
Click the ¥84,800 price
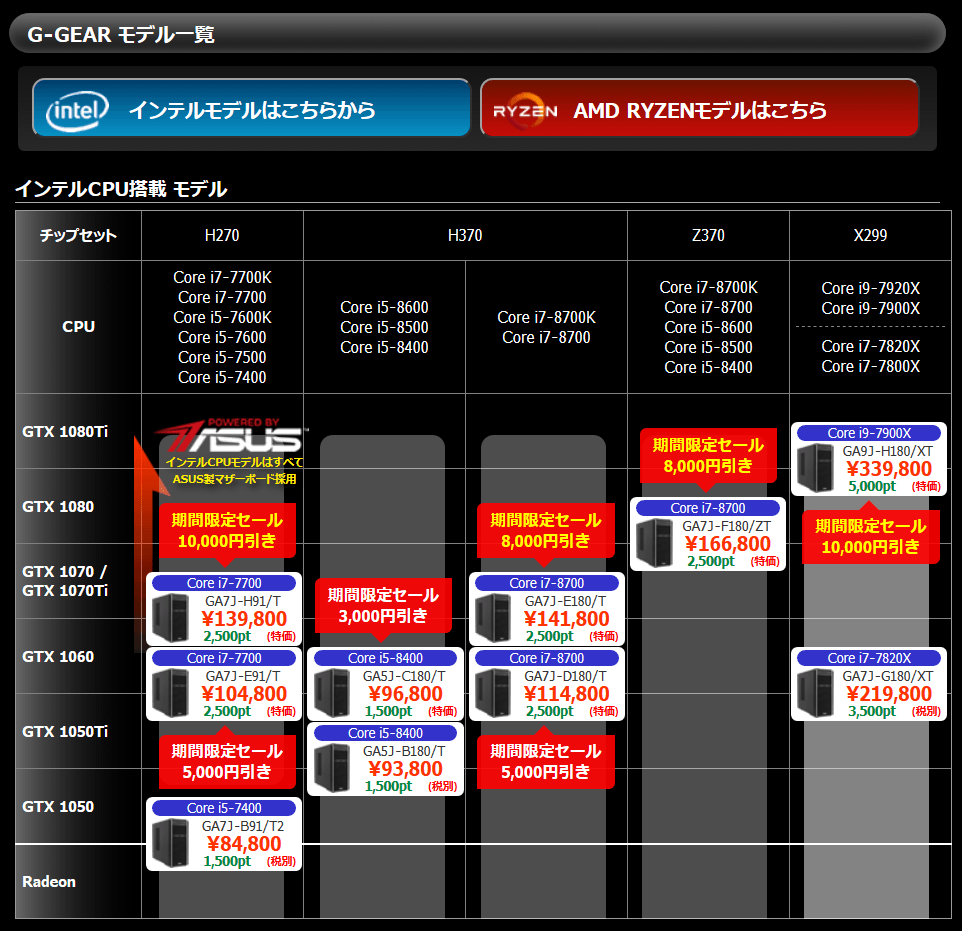pos(244,844)
